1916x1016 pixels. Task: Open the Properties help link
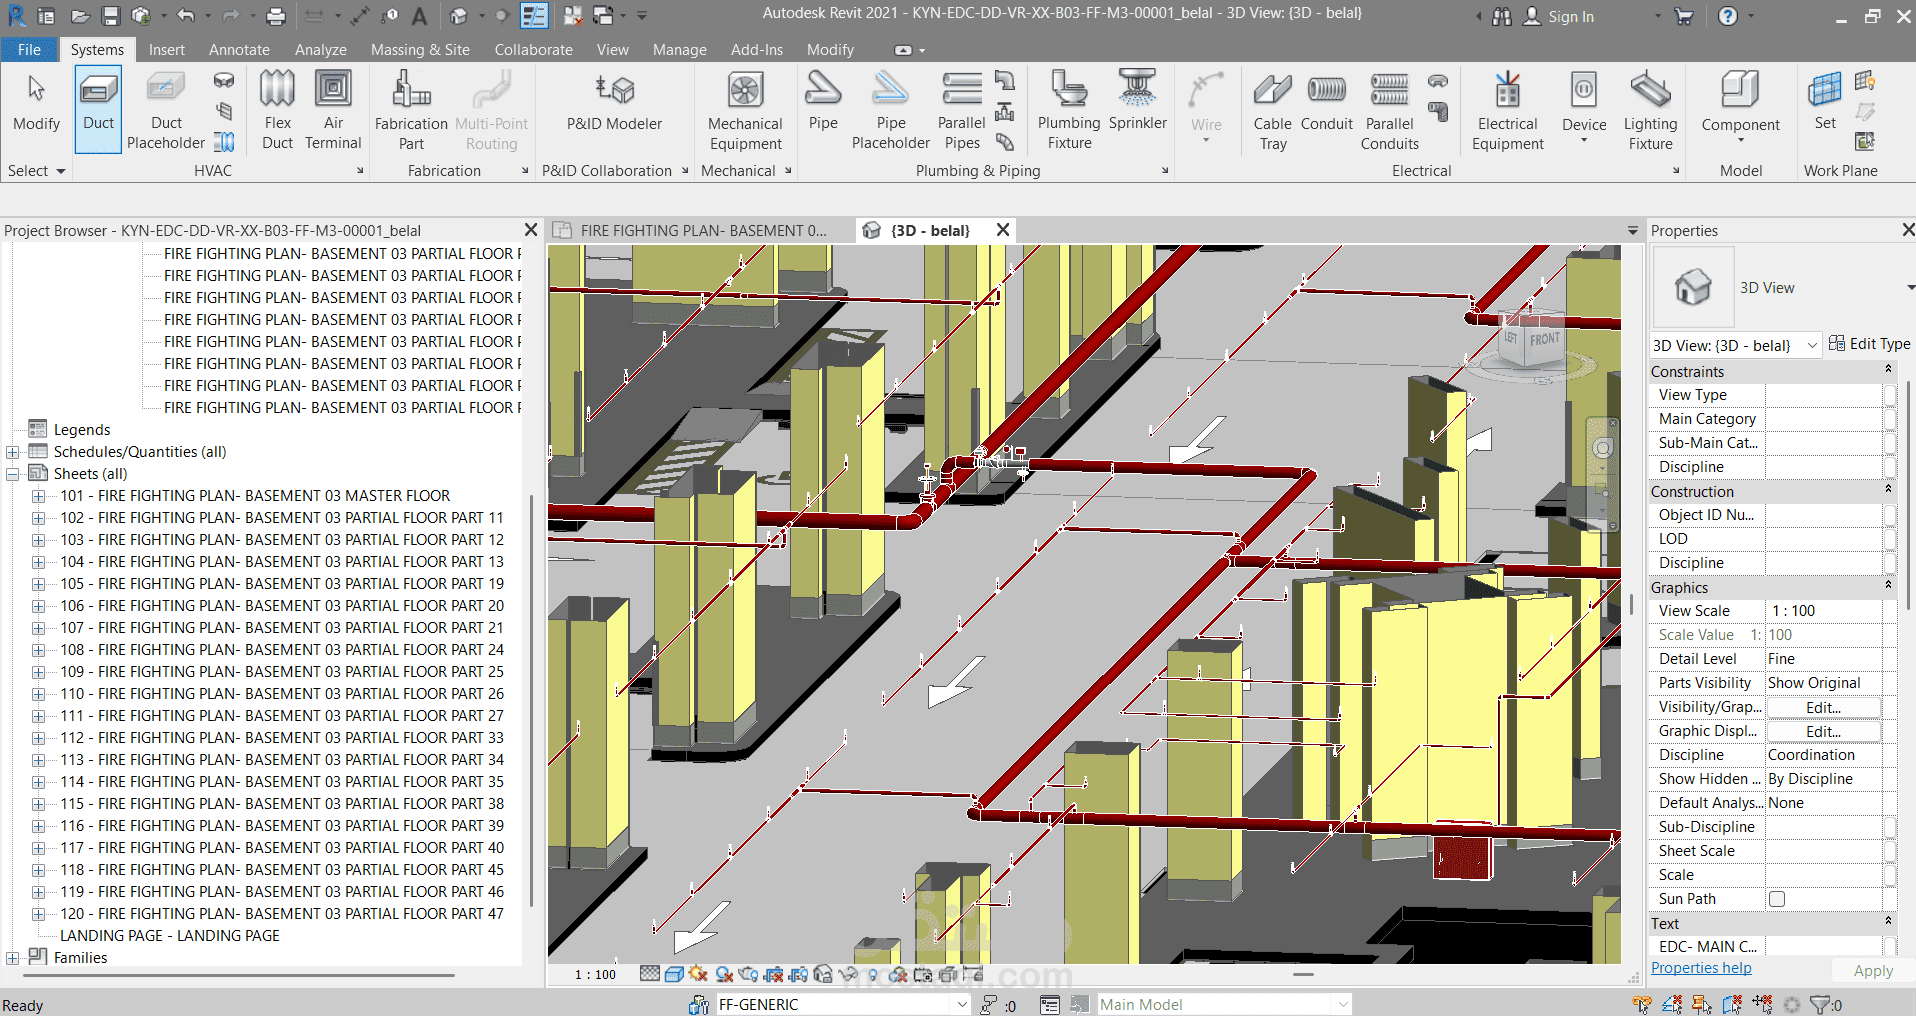click(x=1700, y=967)
